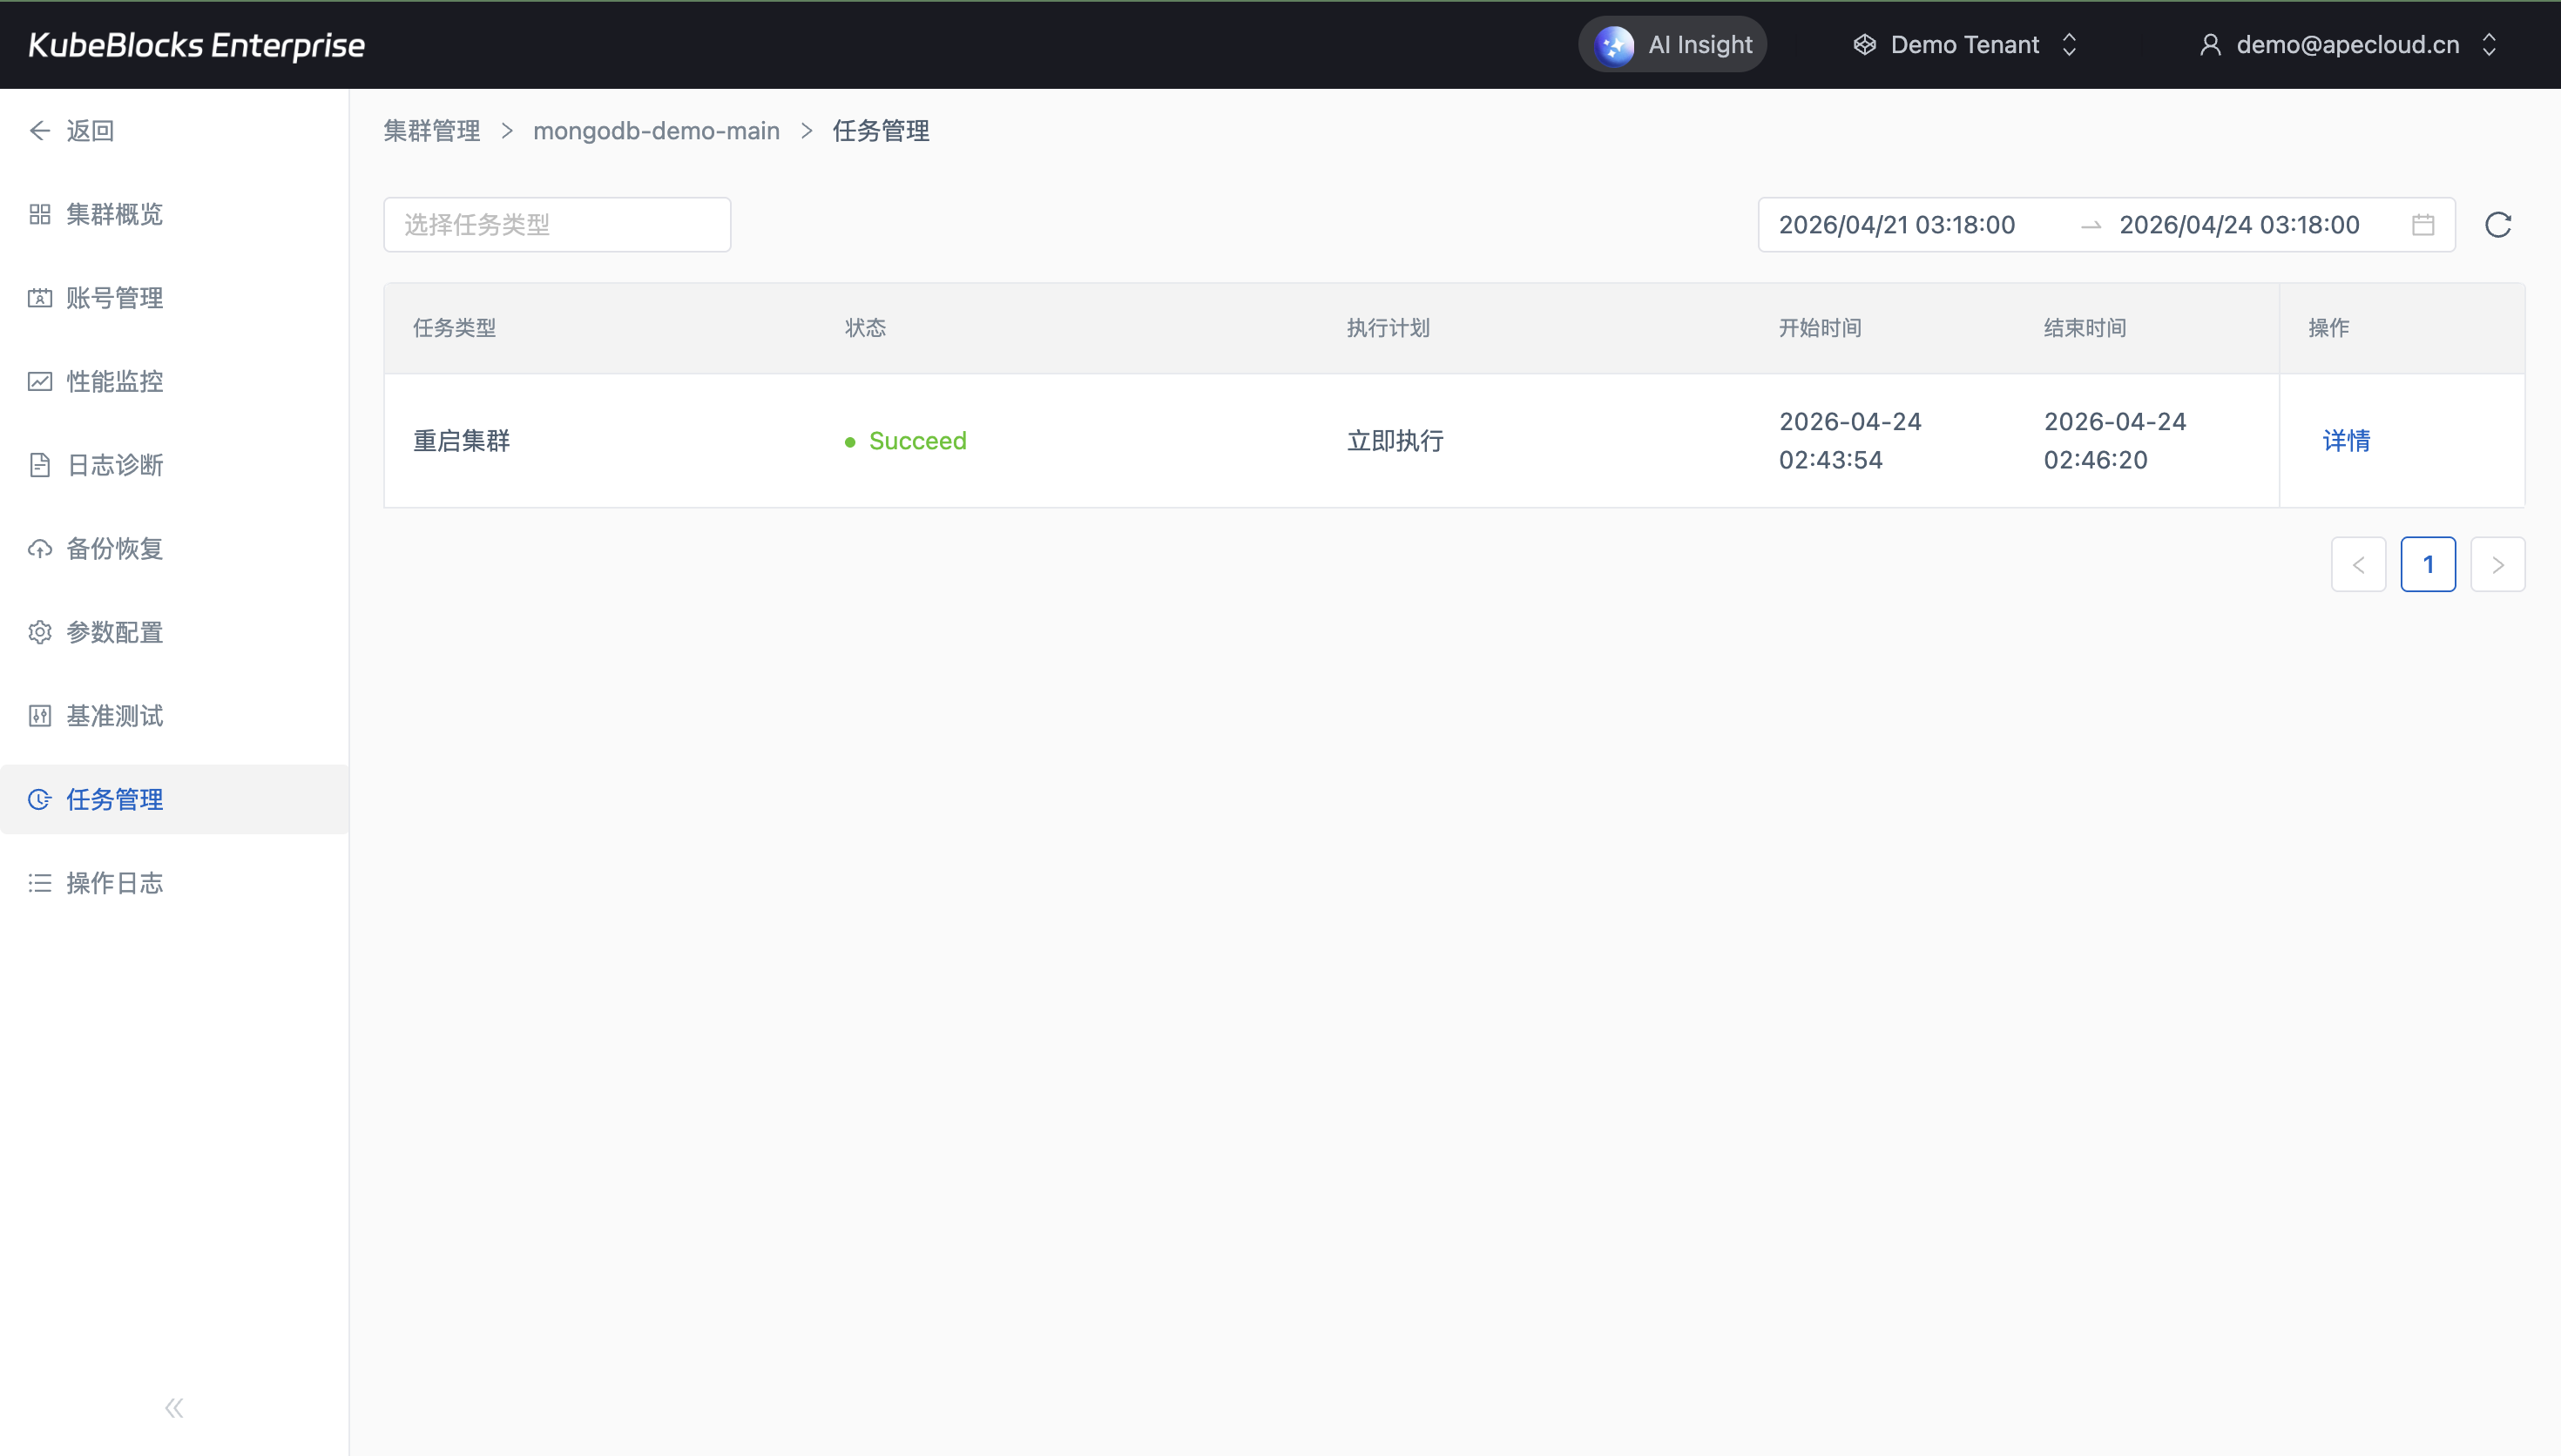Open 操作日志 in the sidebar
The width and height of the screenshot is (2561, 1456).
114,884
